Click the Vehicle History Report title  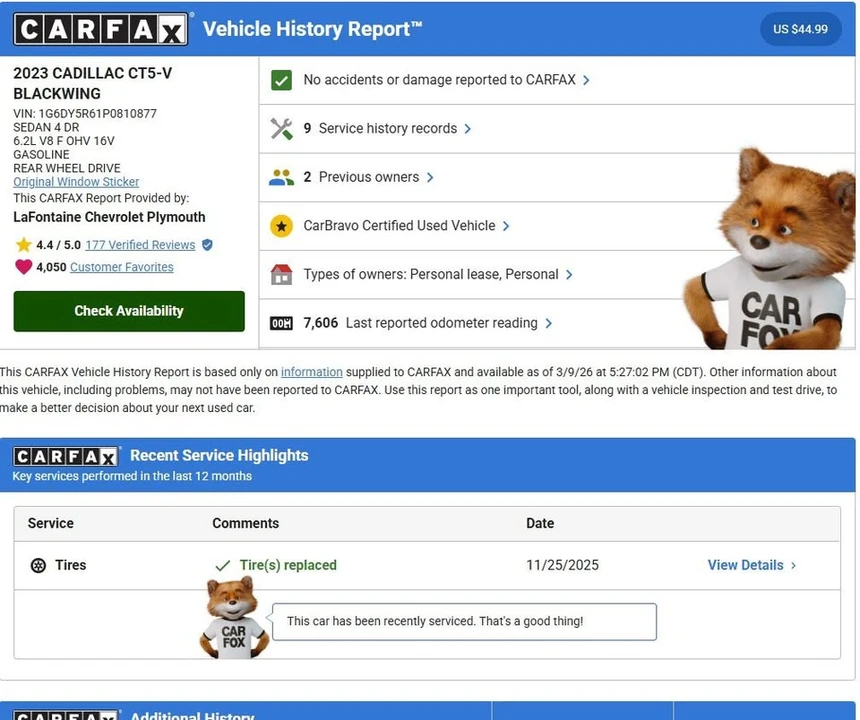pyautogui.click(x=313, y=29)
